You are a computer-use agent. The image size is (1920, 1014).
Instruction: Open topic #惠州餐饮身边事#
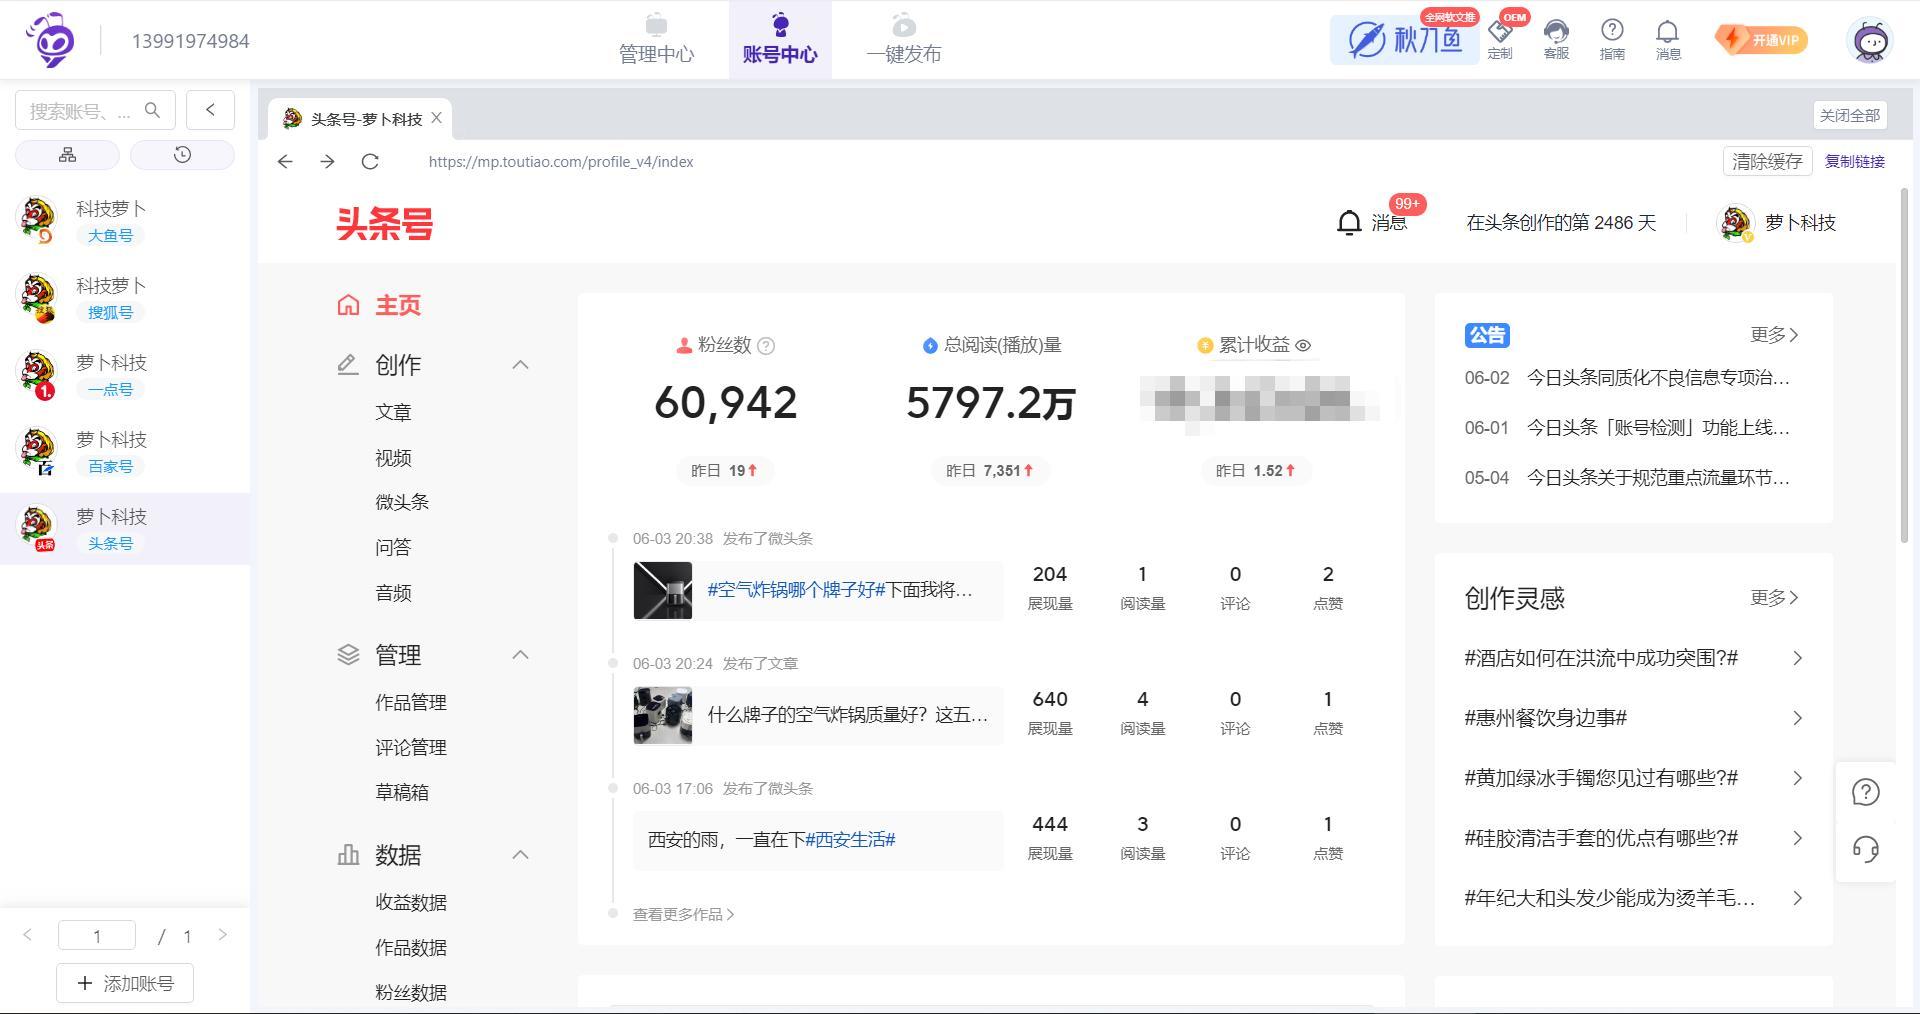coord(1633,718)
